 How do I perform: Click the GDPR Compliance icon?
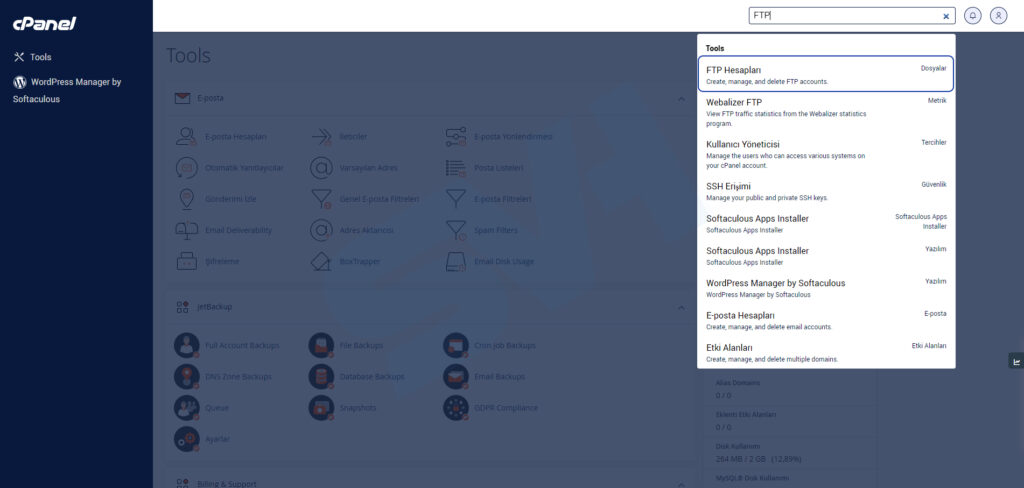coord(455,408)
